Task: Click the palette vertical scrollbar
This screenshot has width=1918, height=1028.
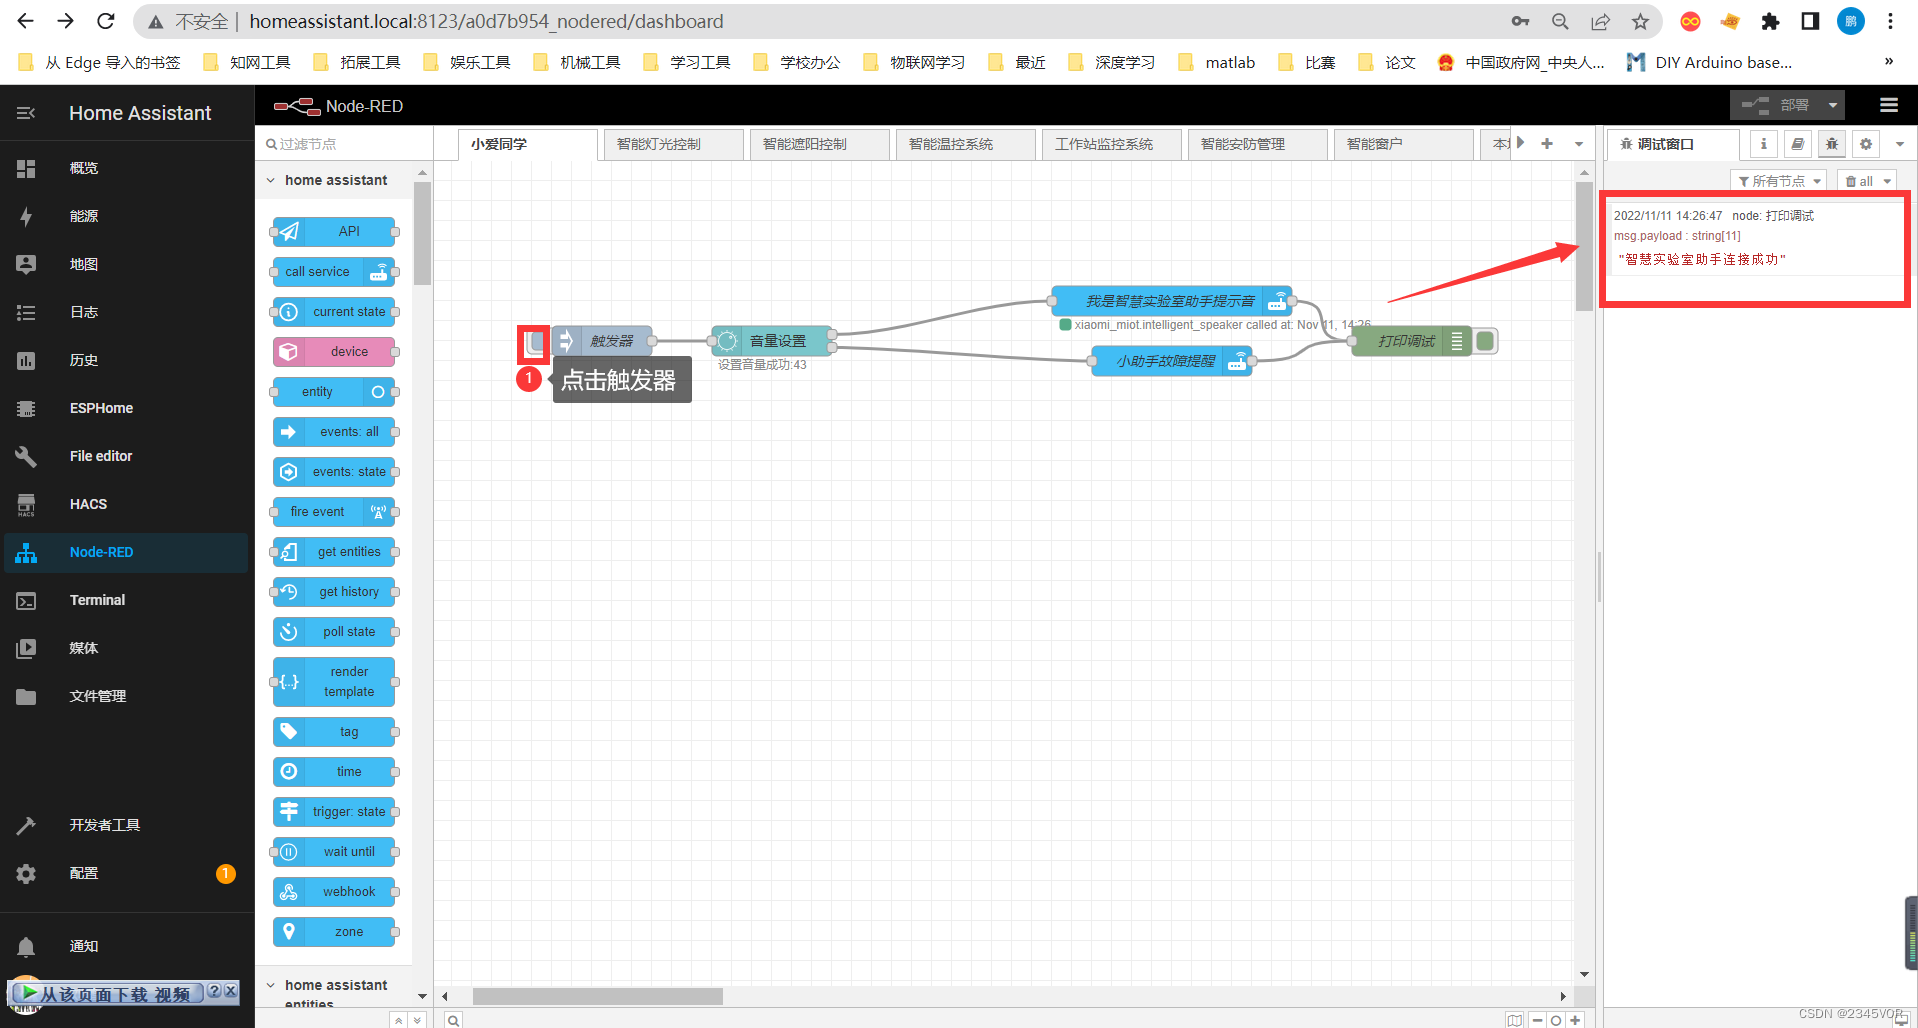Action: coord(422,233)
